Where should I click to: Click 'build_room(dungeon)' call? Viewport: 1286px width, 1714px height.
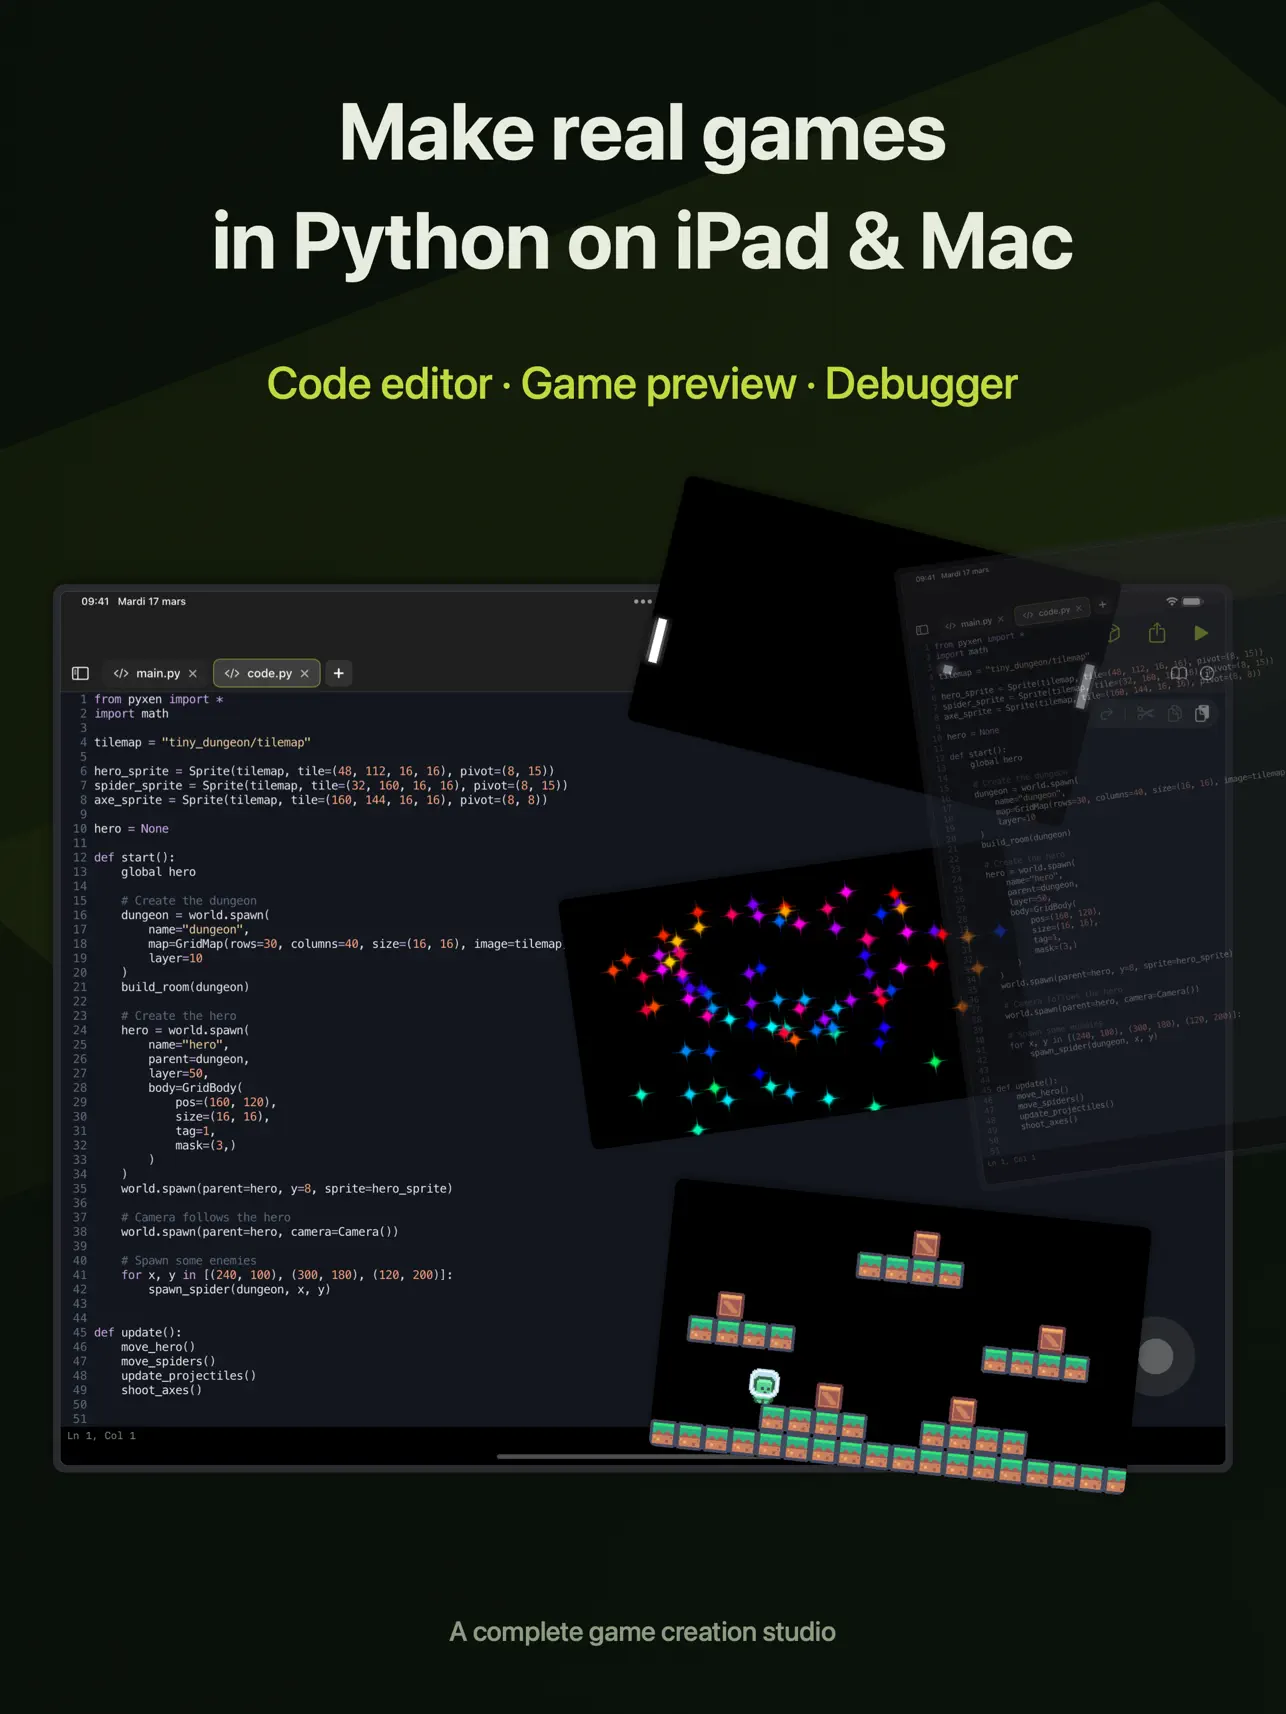click(185, 987)
